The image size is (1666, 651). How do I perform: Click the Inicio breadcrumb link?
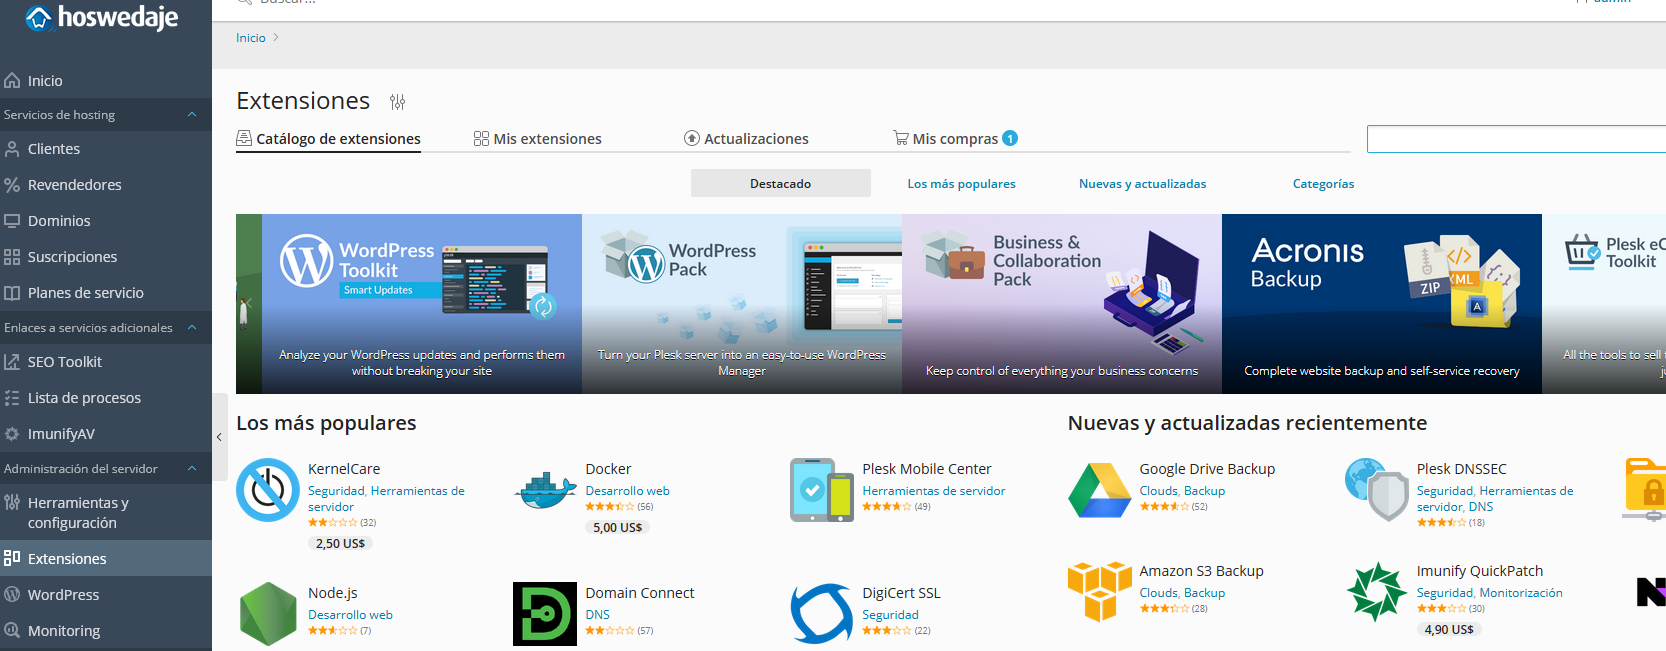(x=251, y=38)
